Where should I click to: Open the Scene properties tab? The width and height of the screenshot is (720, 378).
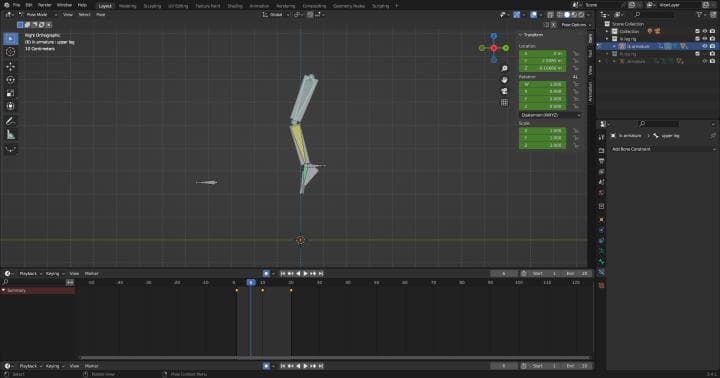pyautogui.click(x=602, y=182)
